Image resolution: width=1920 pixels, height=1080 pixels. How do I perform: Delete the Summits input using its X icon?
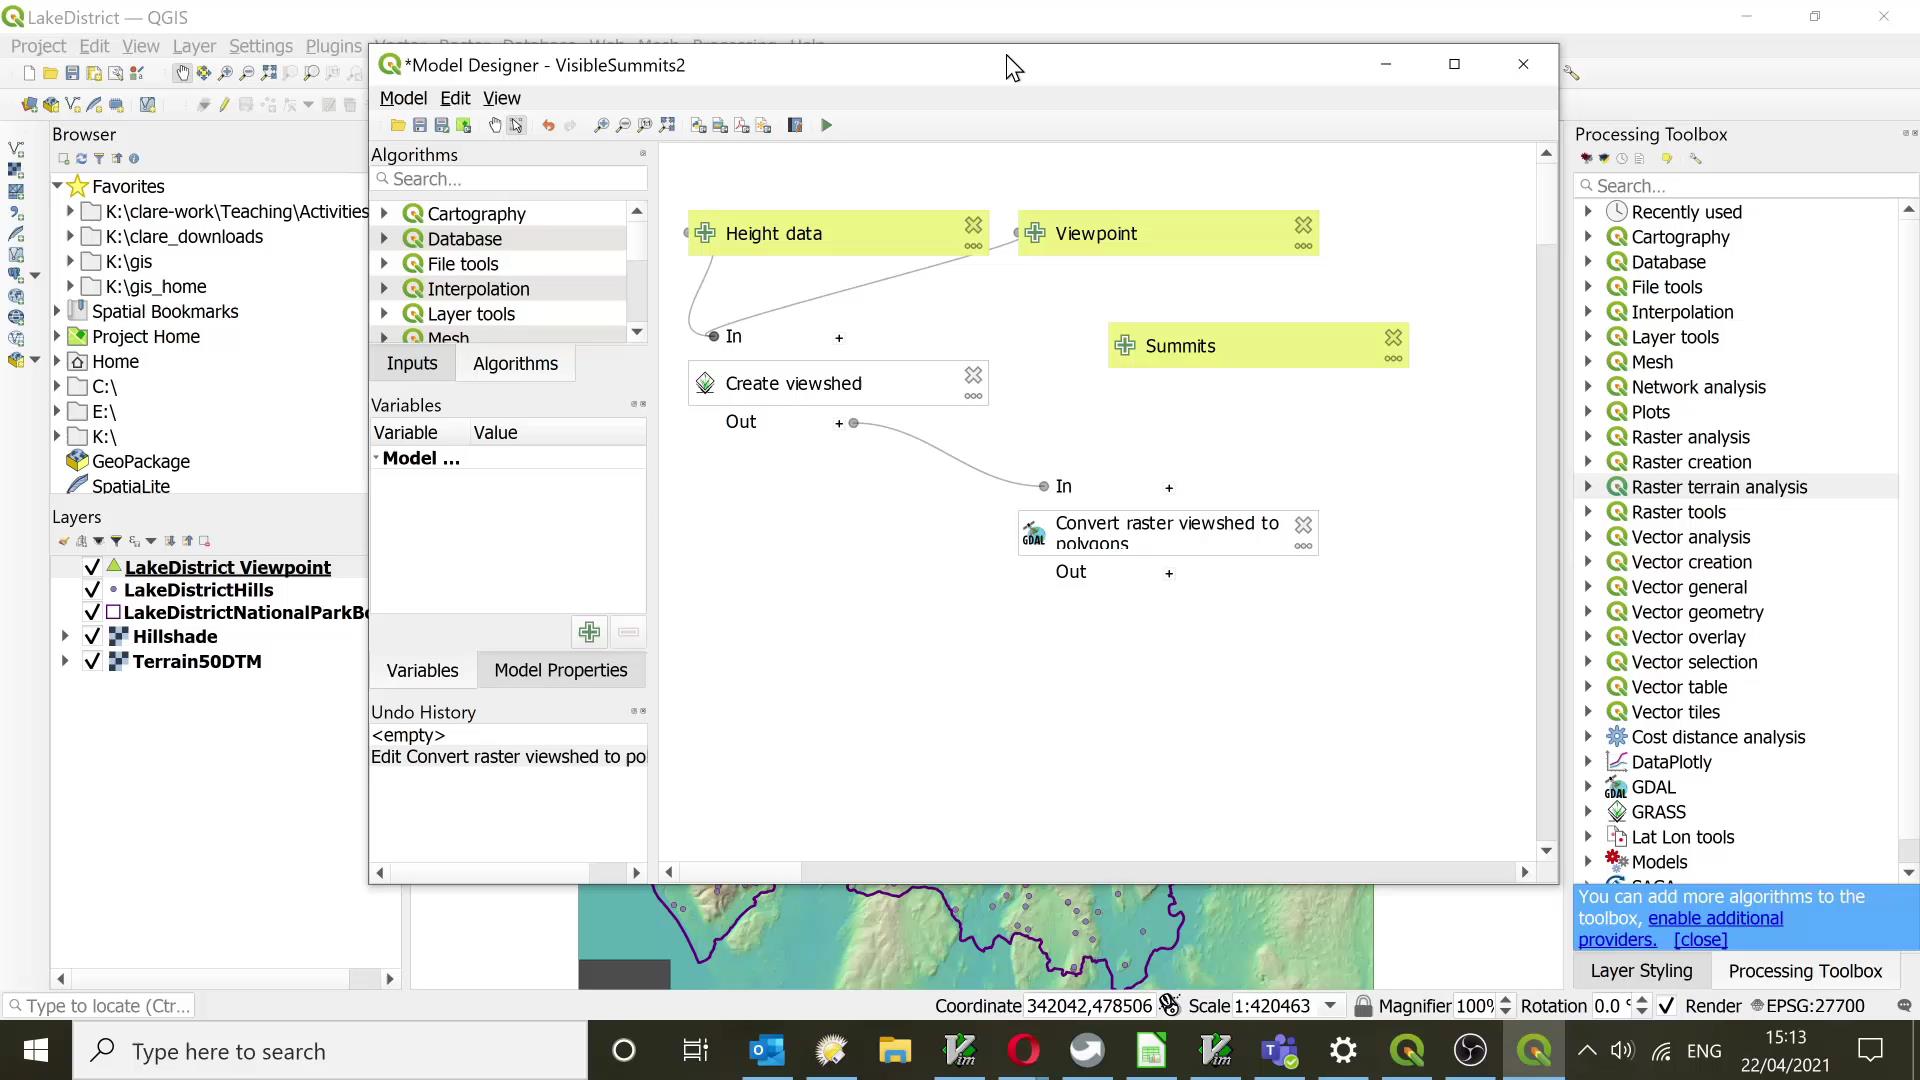pyautogui.click(x=1393, y=337)
